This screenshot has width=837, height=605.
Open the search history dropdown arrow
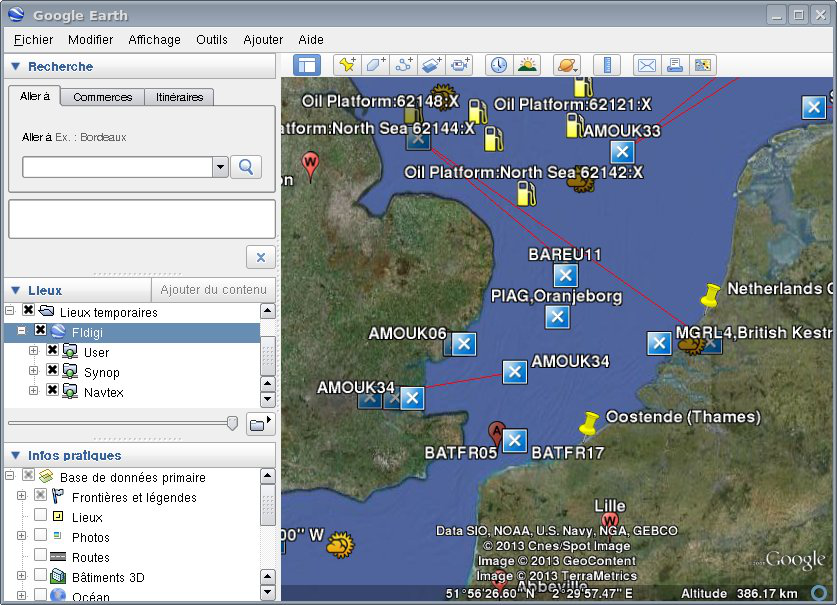220,167
